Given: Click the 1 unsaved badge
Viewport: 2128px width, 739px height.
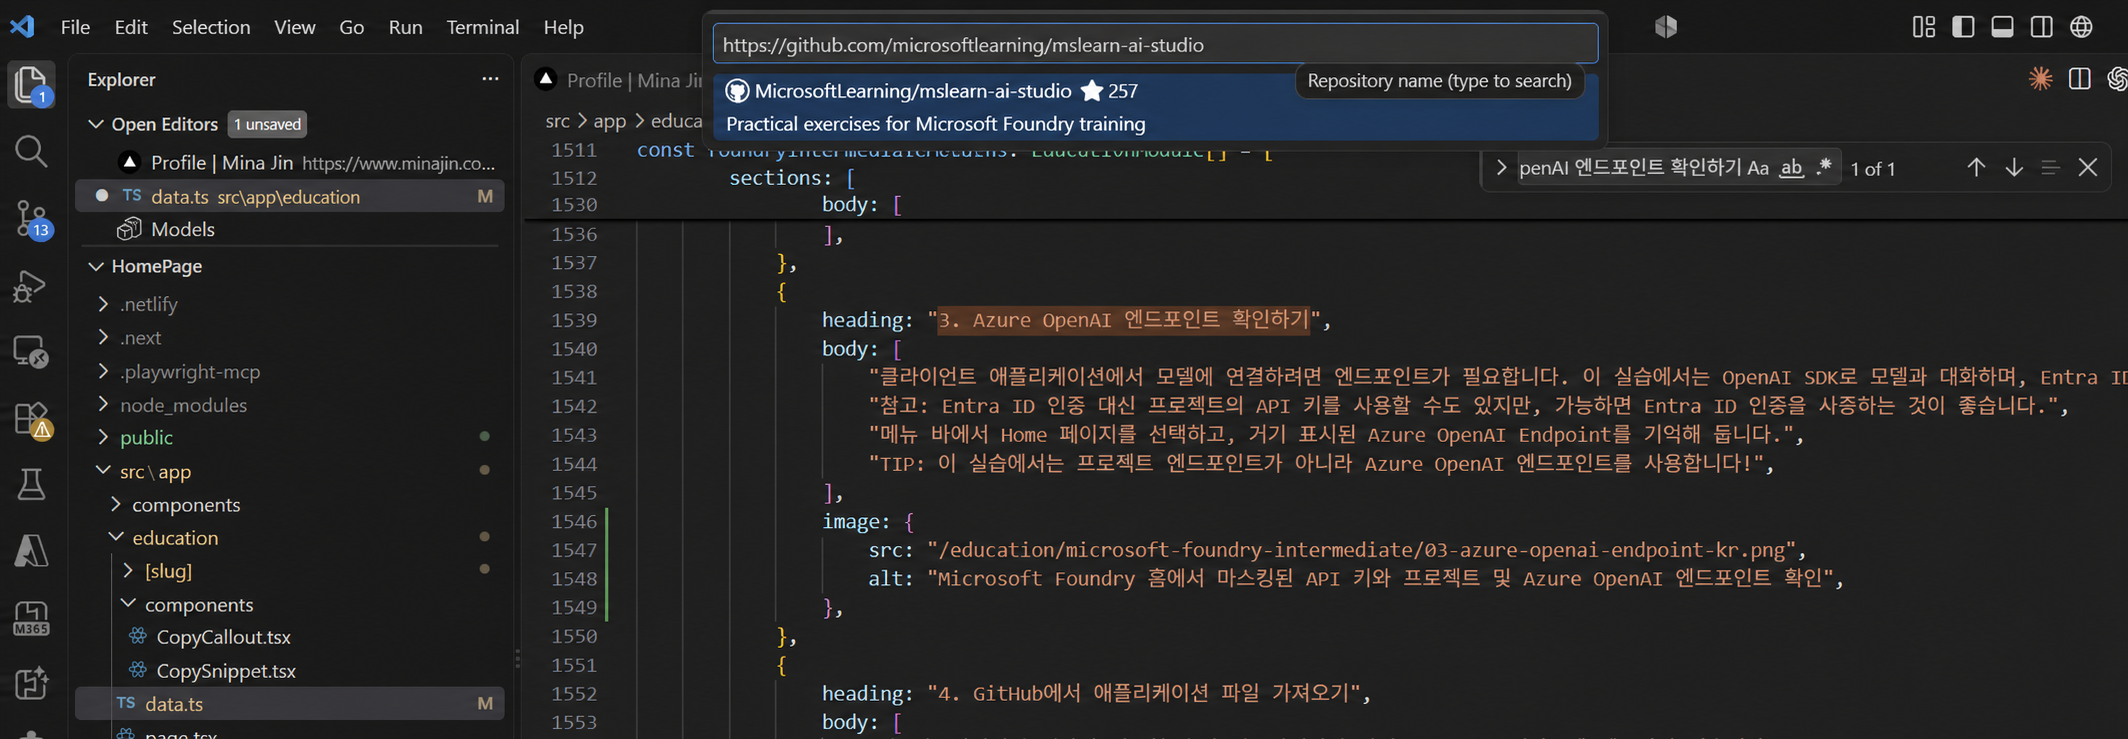Looking at the screenshot, I should pos(267,124).
